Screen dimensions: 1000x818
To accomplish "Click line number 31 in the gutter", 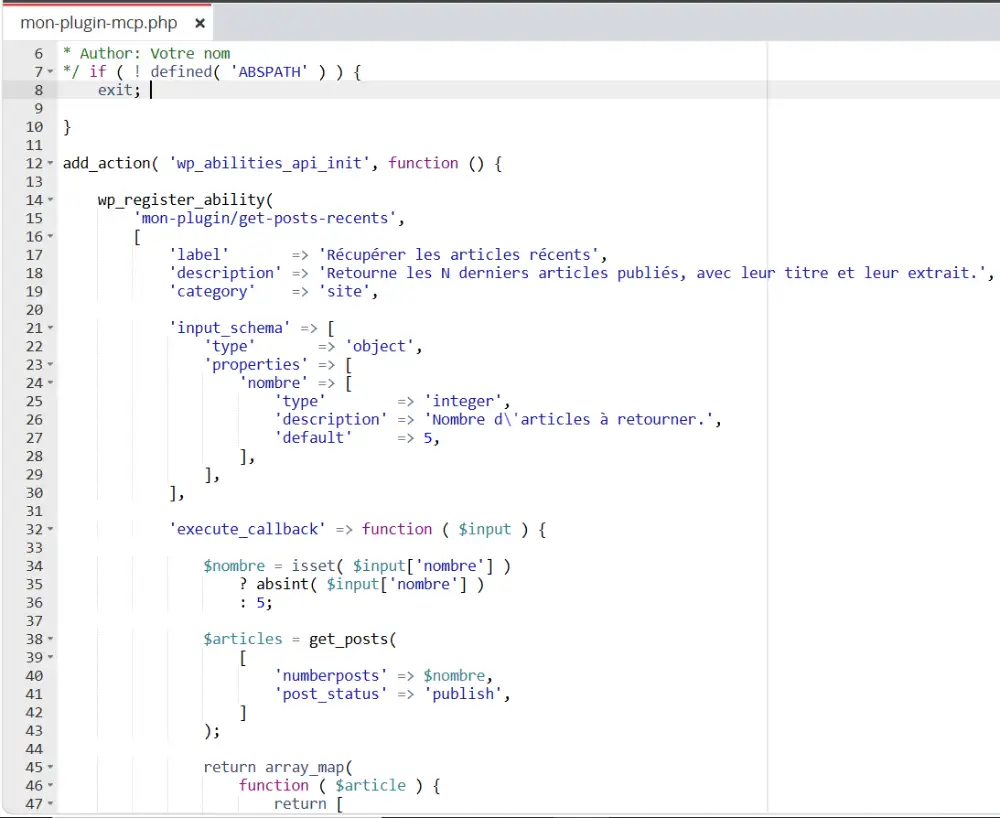I will point(34,511).
